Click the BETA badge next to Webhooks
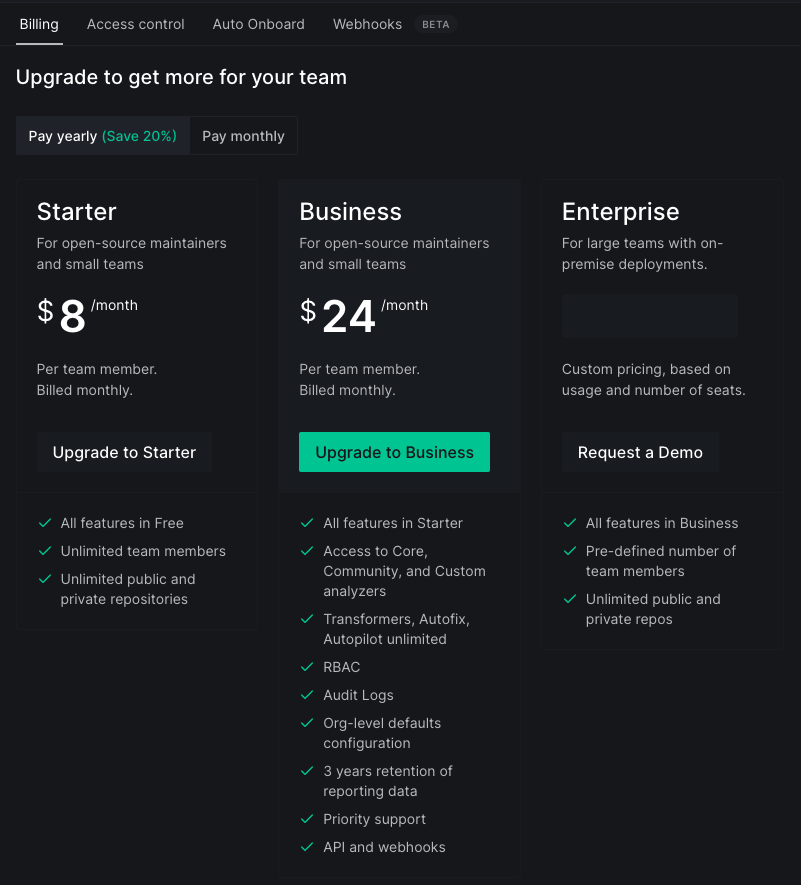Viewport: 801px width, 885px height. coord(435,23)
